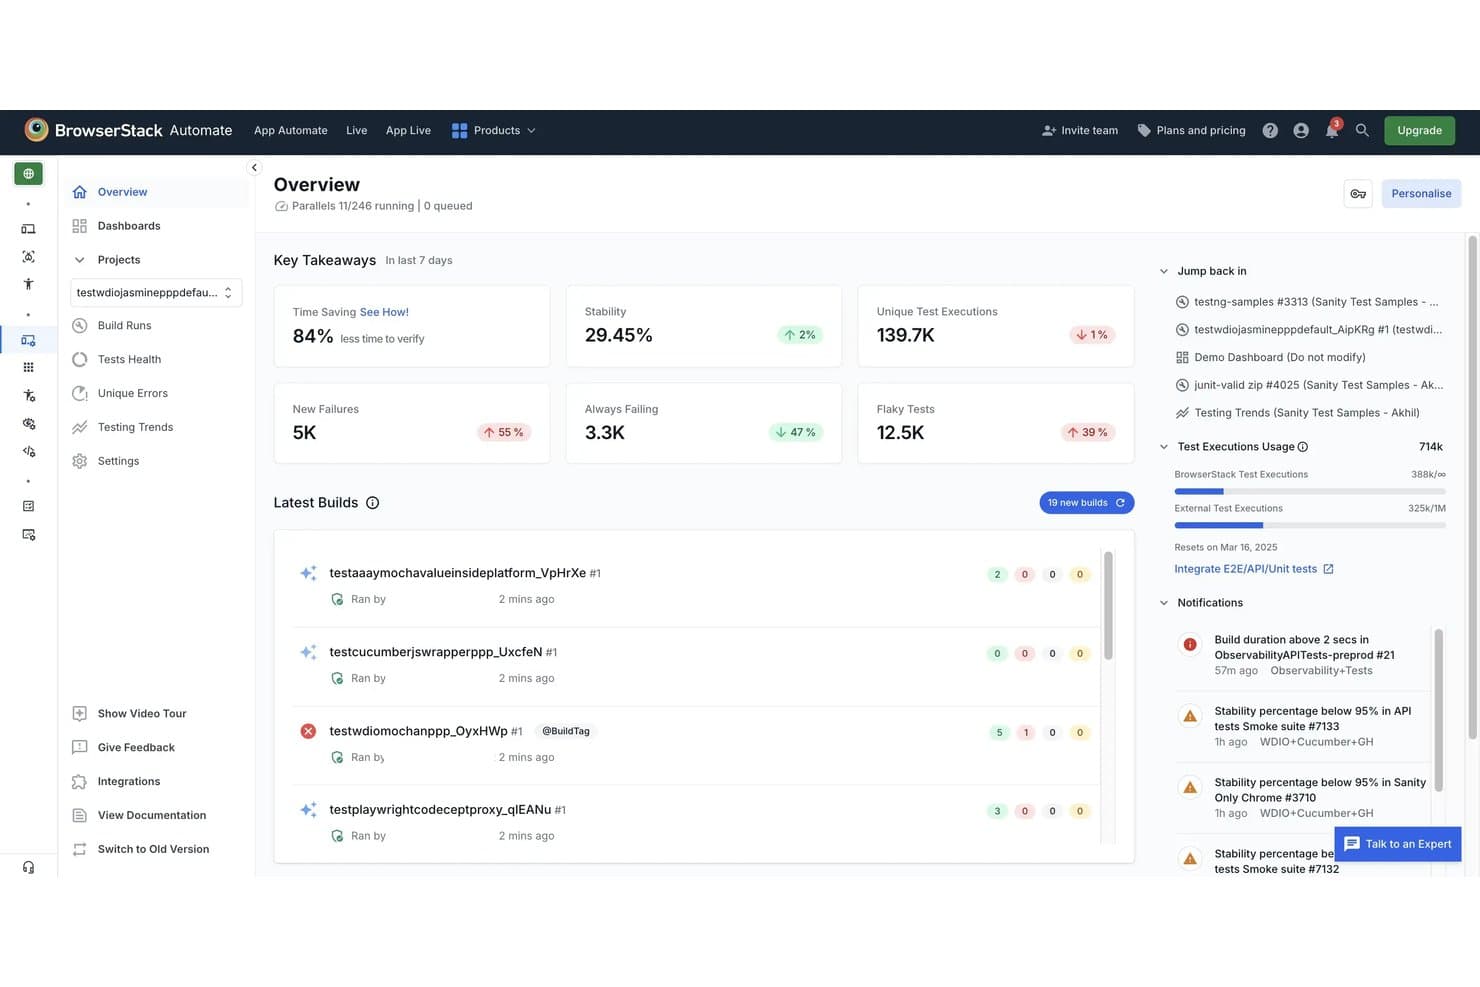Click the search magnifier icon
The height and width of the screenshot is (987, 1480).
click(x=1362, y=131)
